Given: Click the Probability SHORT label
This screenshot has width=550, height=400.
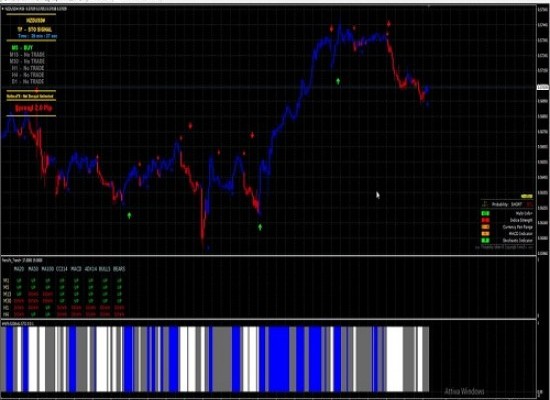Looking at the screenshot, I should [507, 205].
